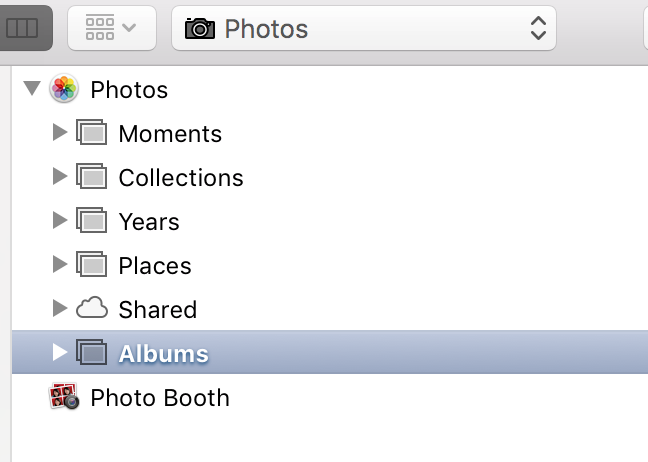Click the Moments stacked-frames icon

point(92,132)
